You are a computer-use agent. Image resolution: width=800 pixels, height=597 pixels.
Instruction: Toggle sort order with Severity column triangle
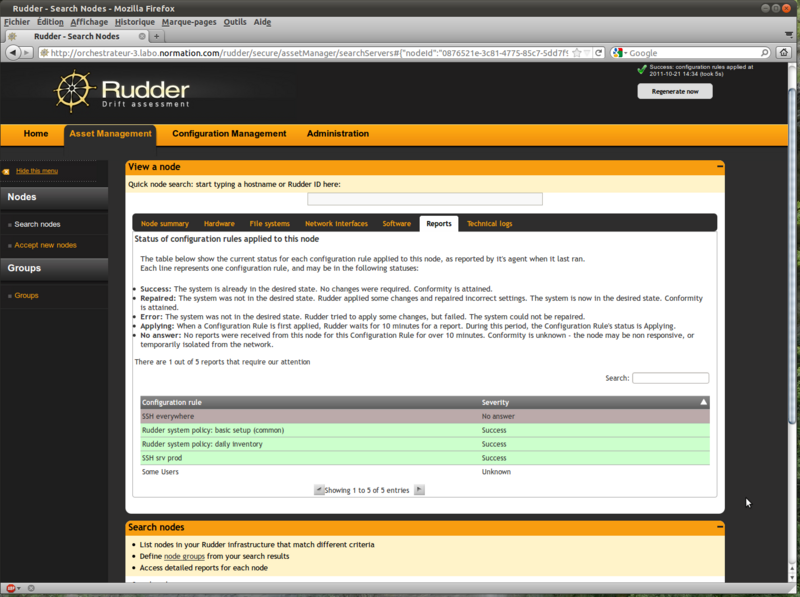(704, 402)
